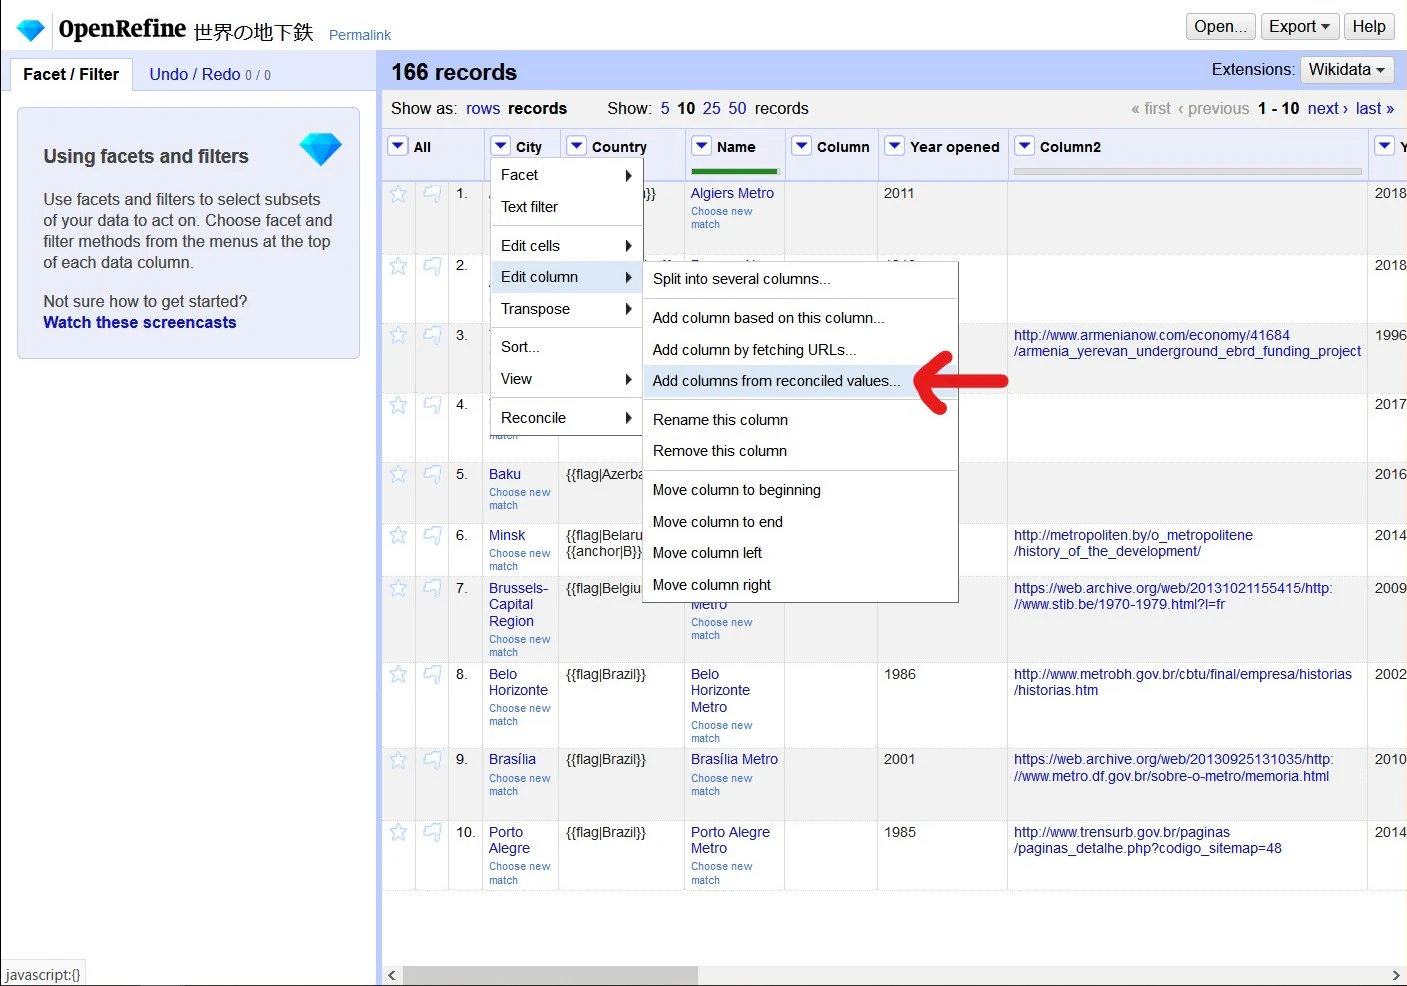Open the Column dropdown menu
The height and width of the screenshot is (986, 1407).
[801, 146]
